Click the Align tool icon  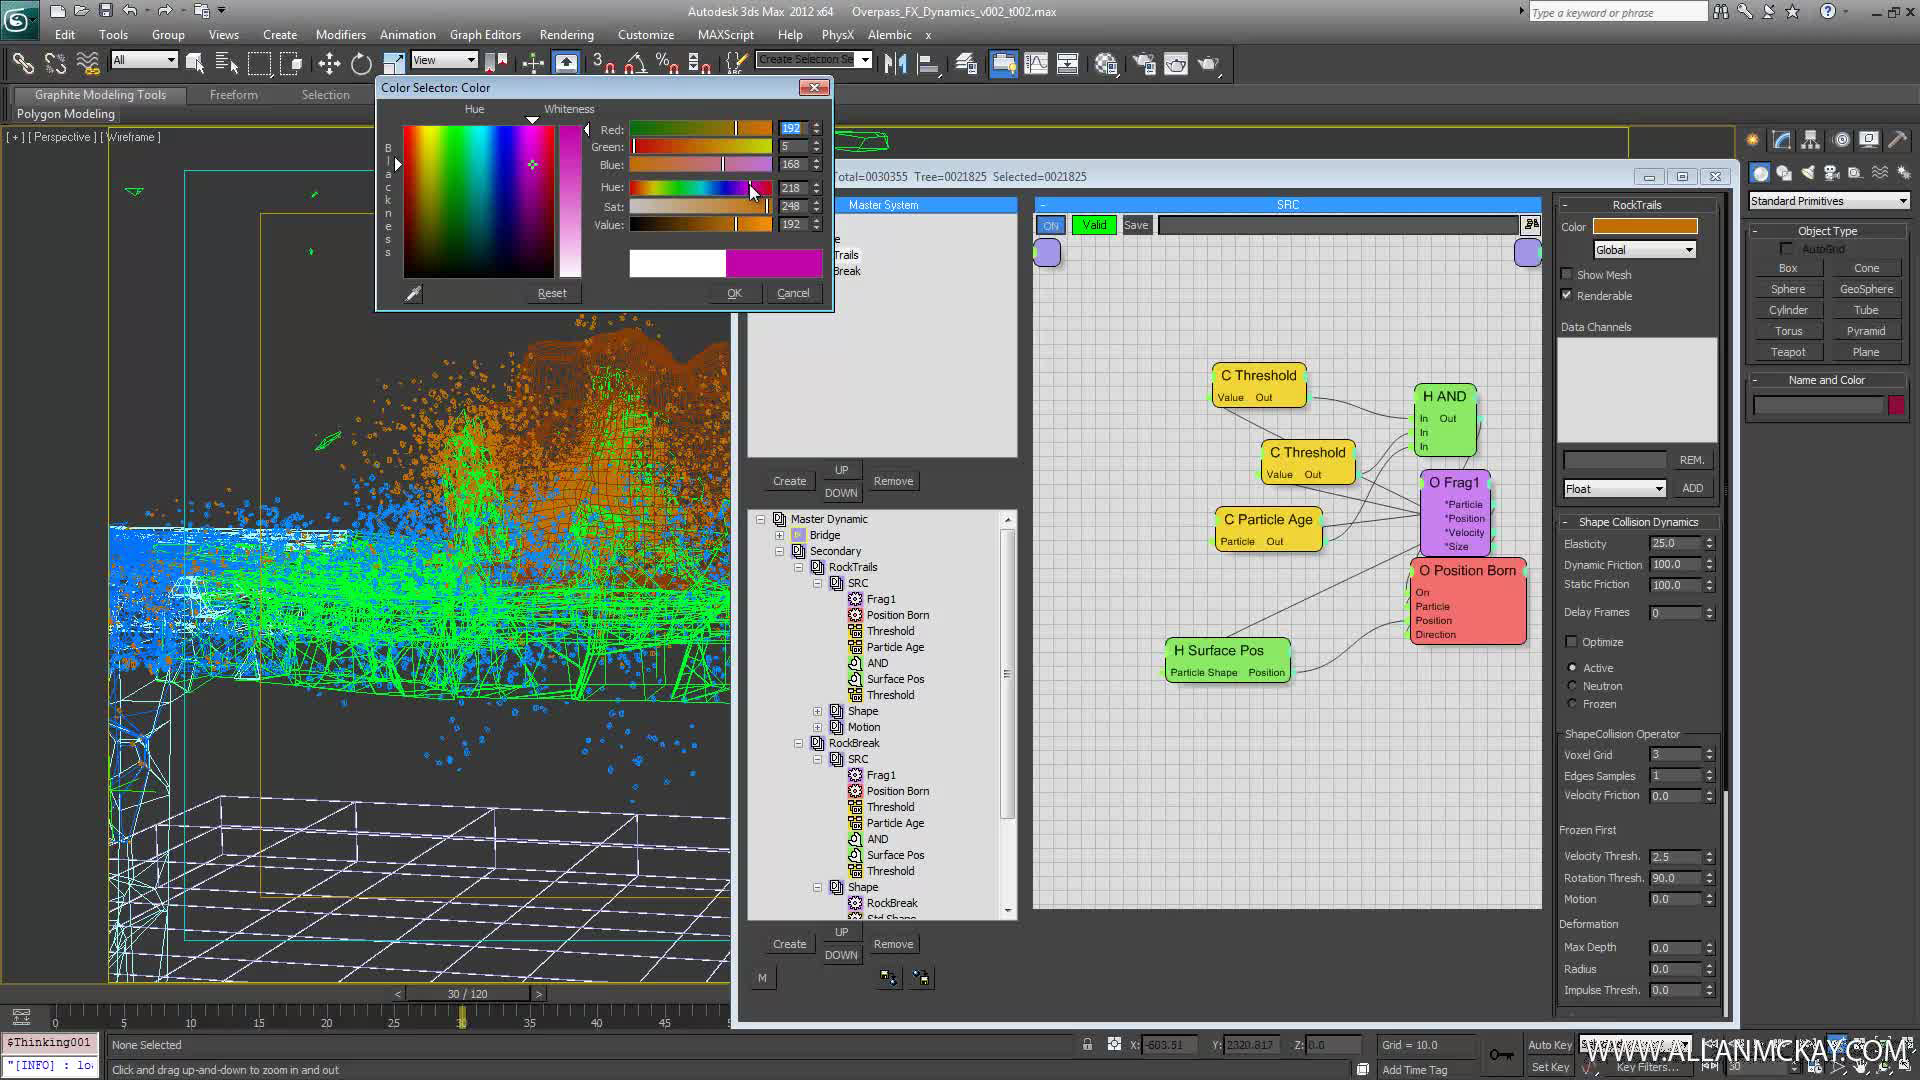[928, 63]
